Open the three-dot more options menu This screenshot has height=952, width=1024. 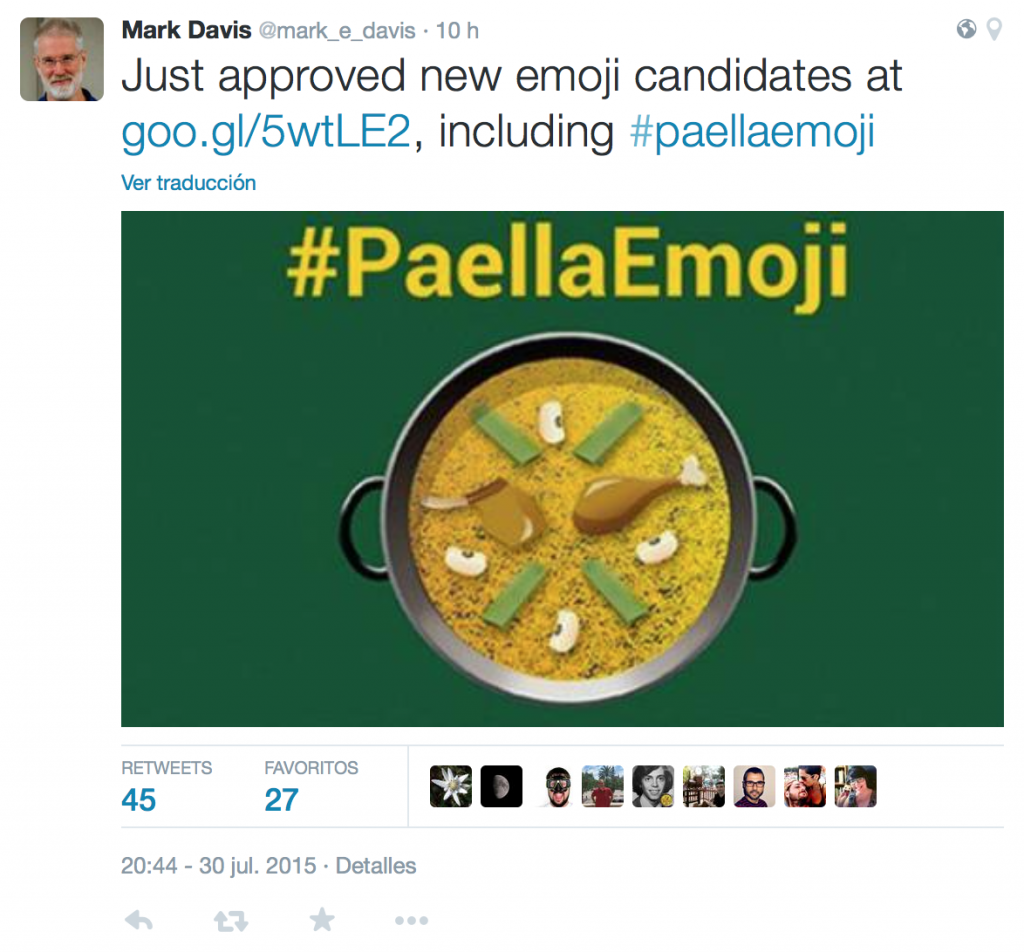[411, 920]
